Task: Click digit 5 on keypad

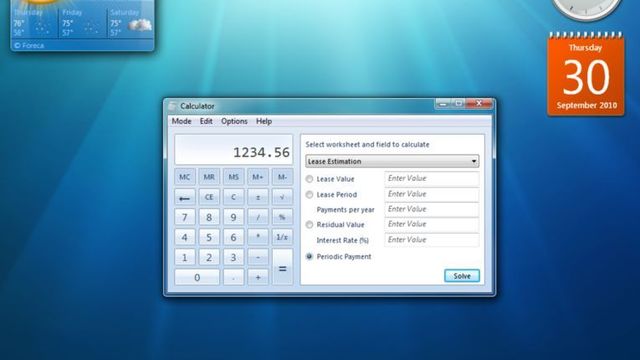Action: pyautogui.click(x=209, y=237)
